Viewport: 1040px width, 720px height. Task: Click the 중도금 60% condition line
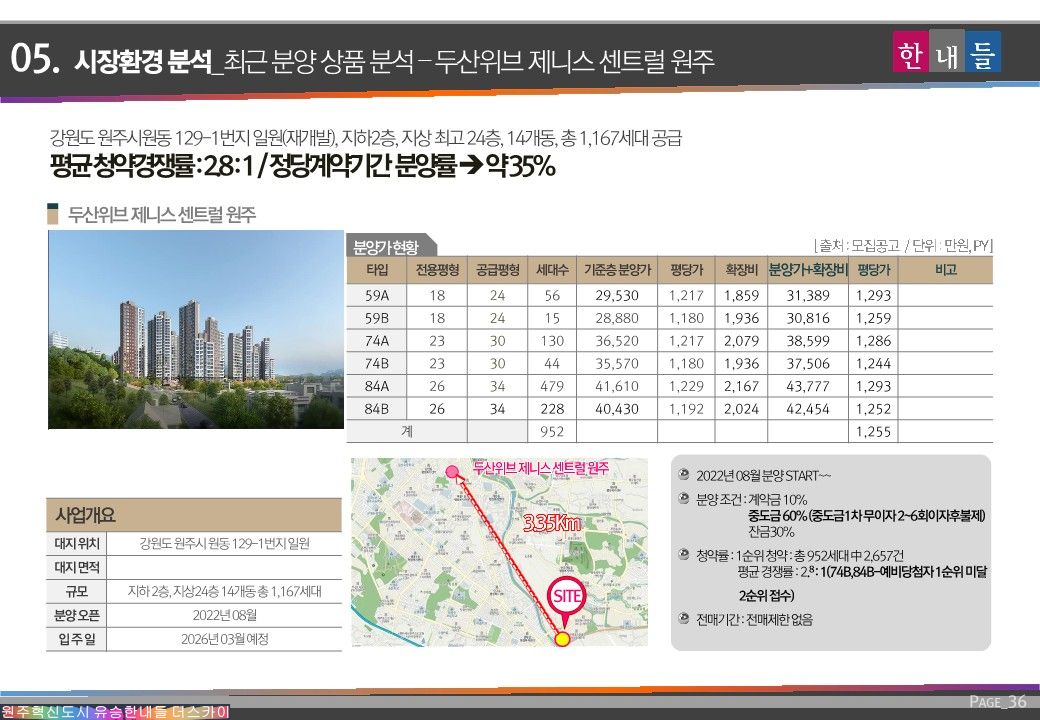[867, 516]
